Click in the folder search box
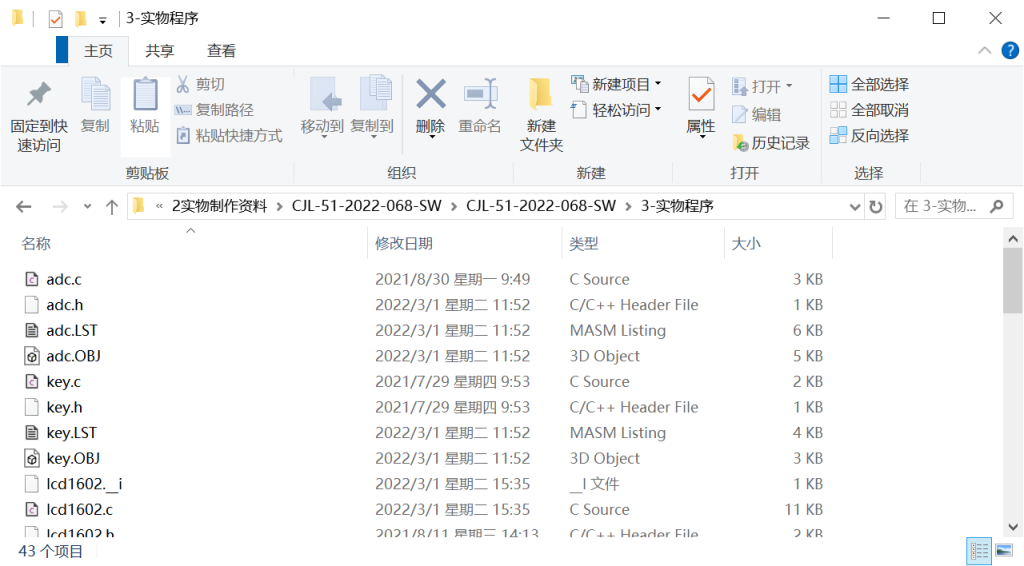This screenshot has height=566, width=1024. (x=943, y=207)
